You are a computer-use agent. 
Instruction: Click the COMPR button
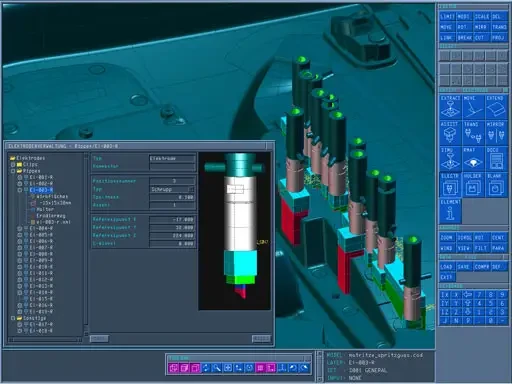coord(482,267)
